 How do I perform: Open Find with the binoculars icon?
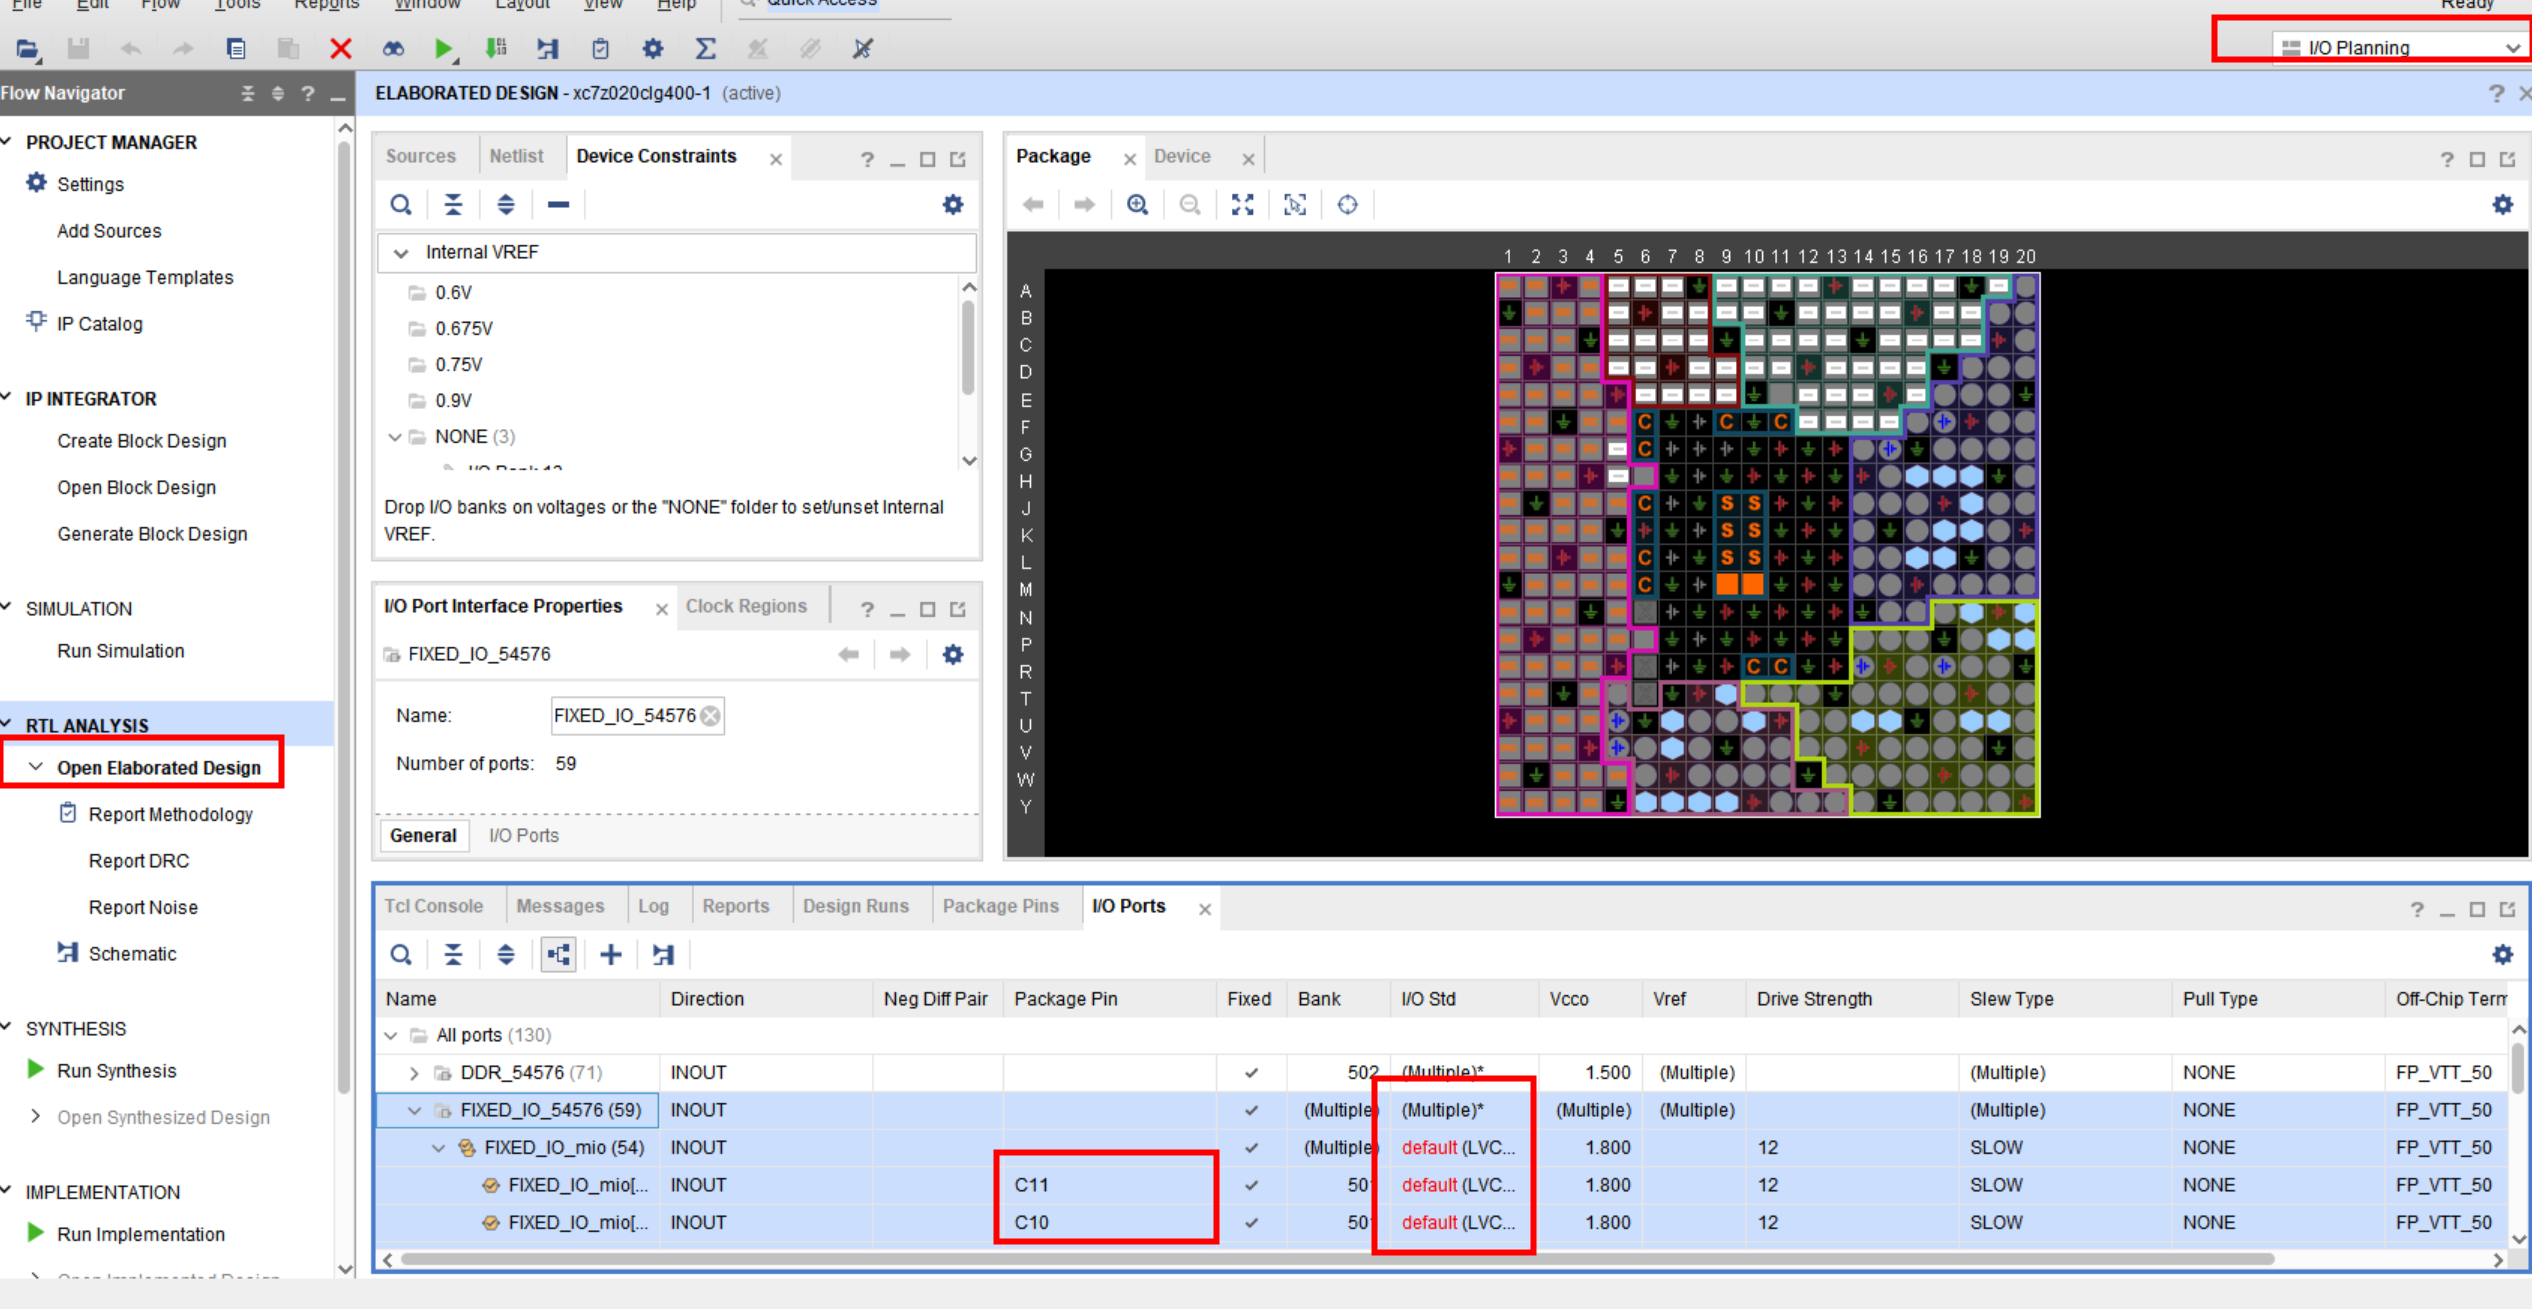[393, 48]
